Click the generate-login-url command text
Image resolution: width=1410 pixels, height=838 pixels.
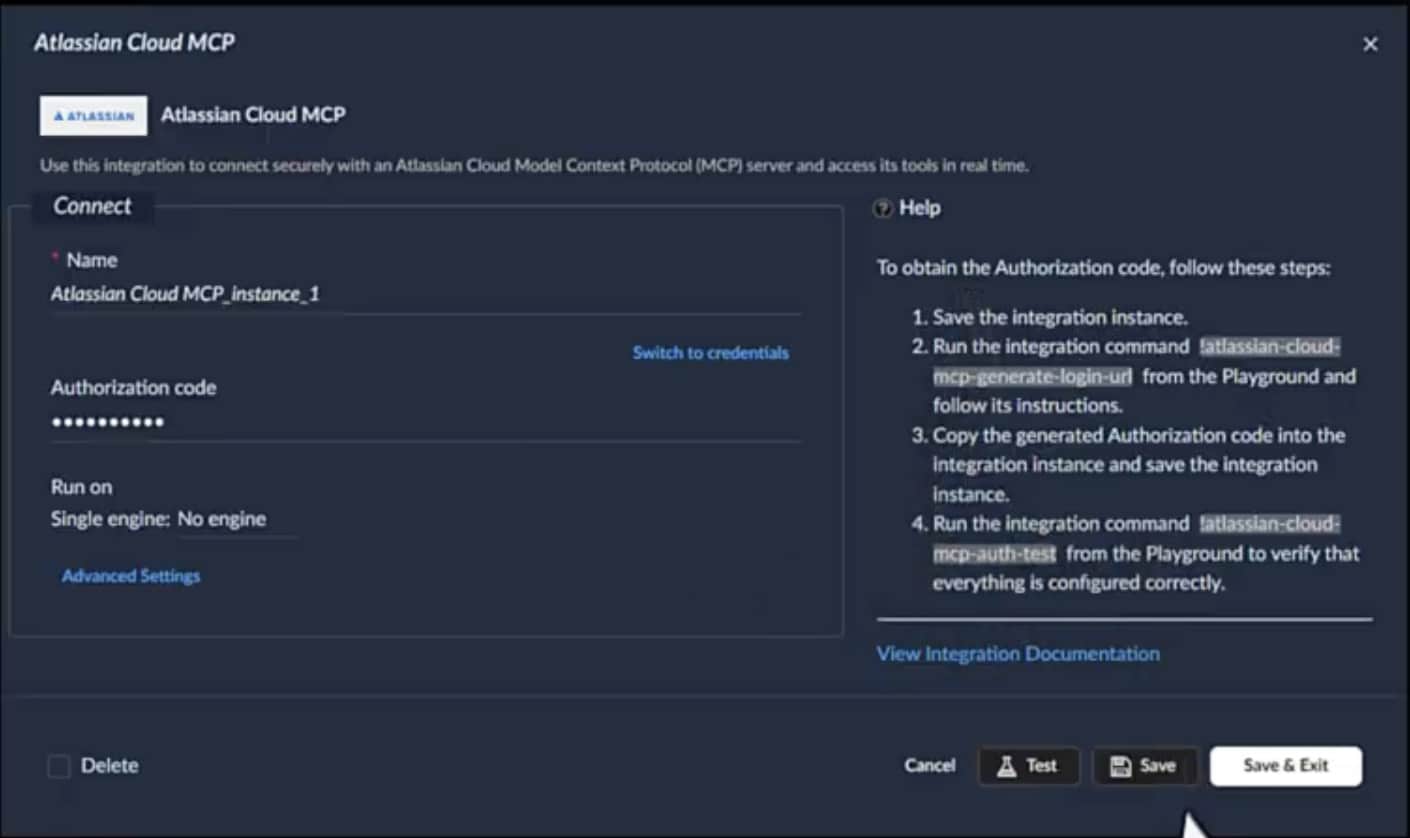[1136, 361]
